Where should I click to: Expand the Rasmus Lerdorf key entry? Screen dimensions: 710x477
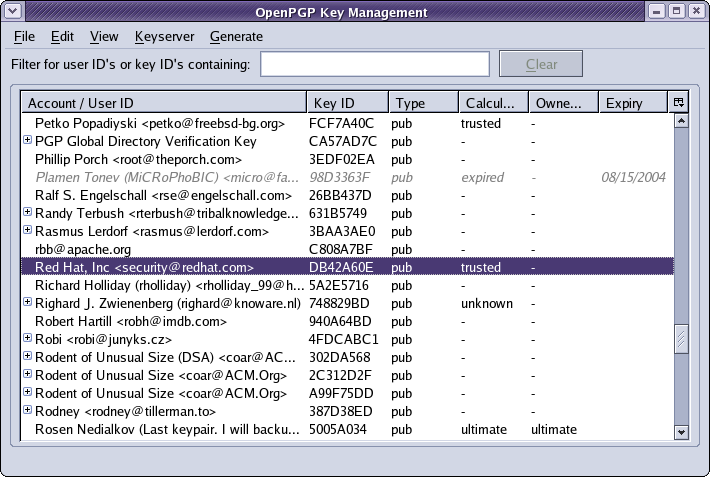coord(28,230)
